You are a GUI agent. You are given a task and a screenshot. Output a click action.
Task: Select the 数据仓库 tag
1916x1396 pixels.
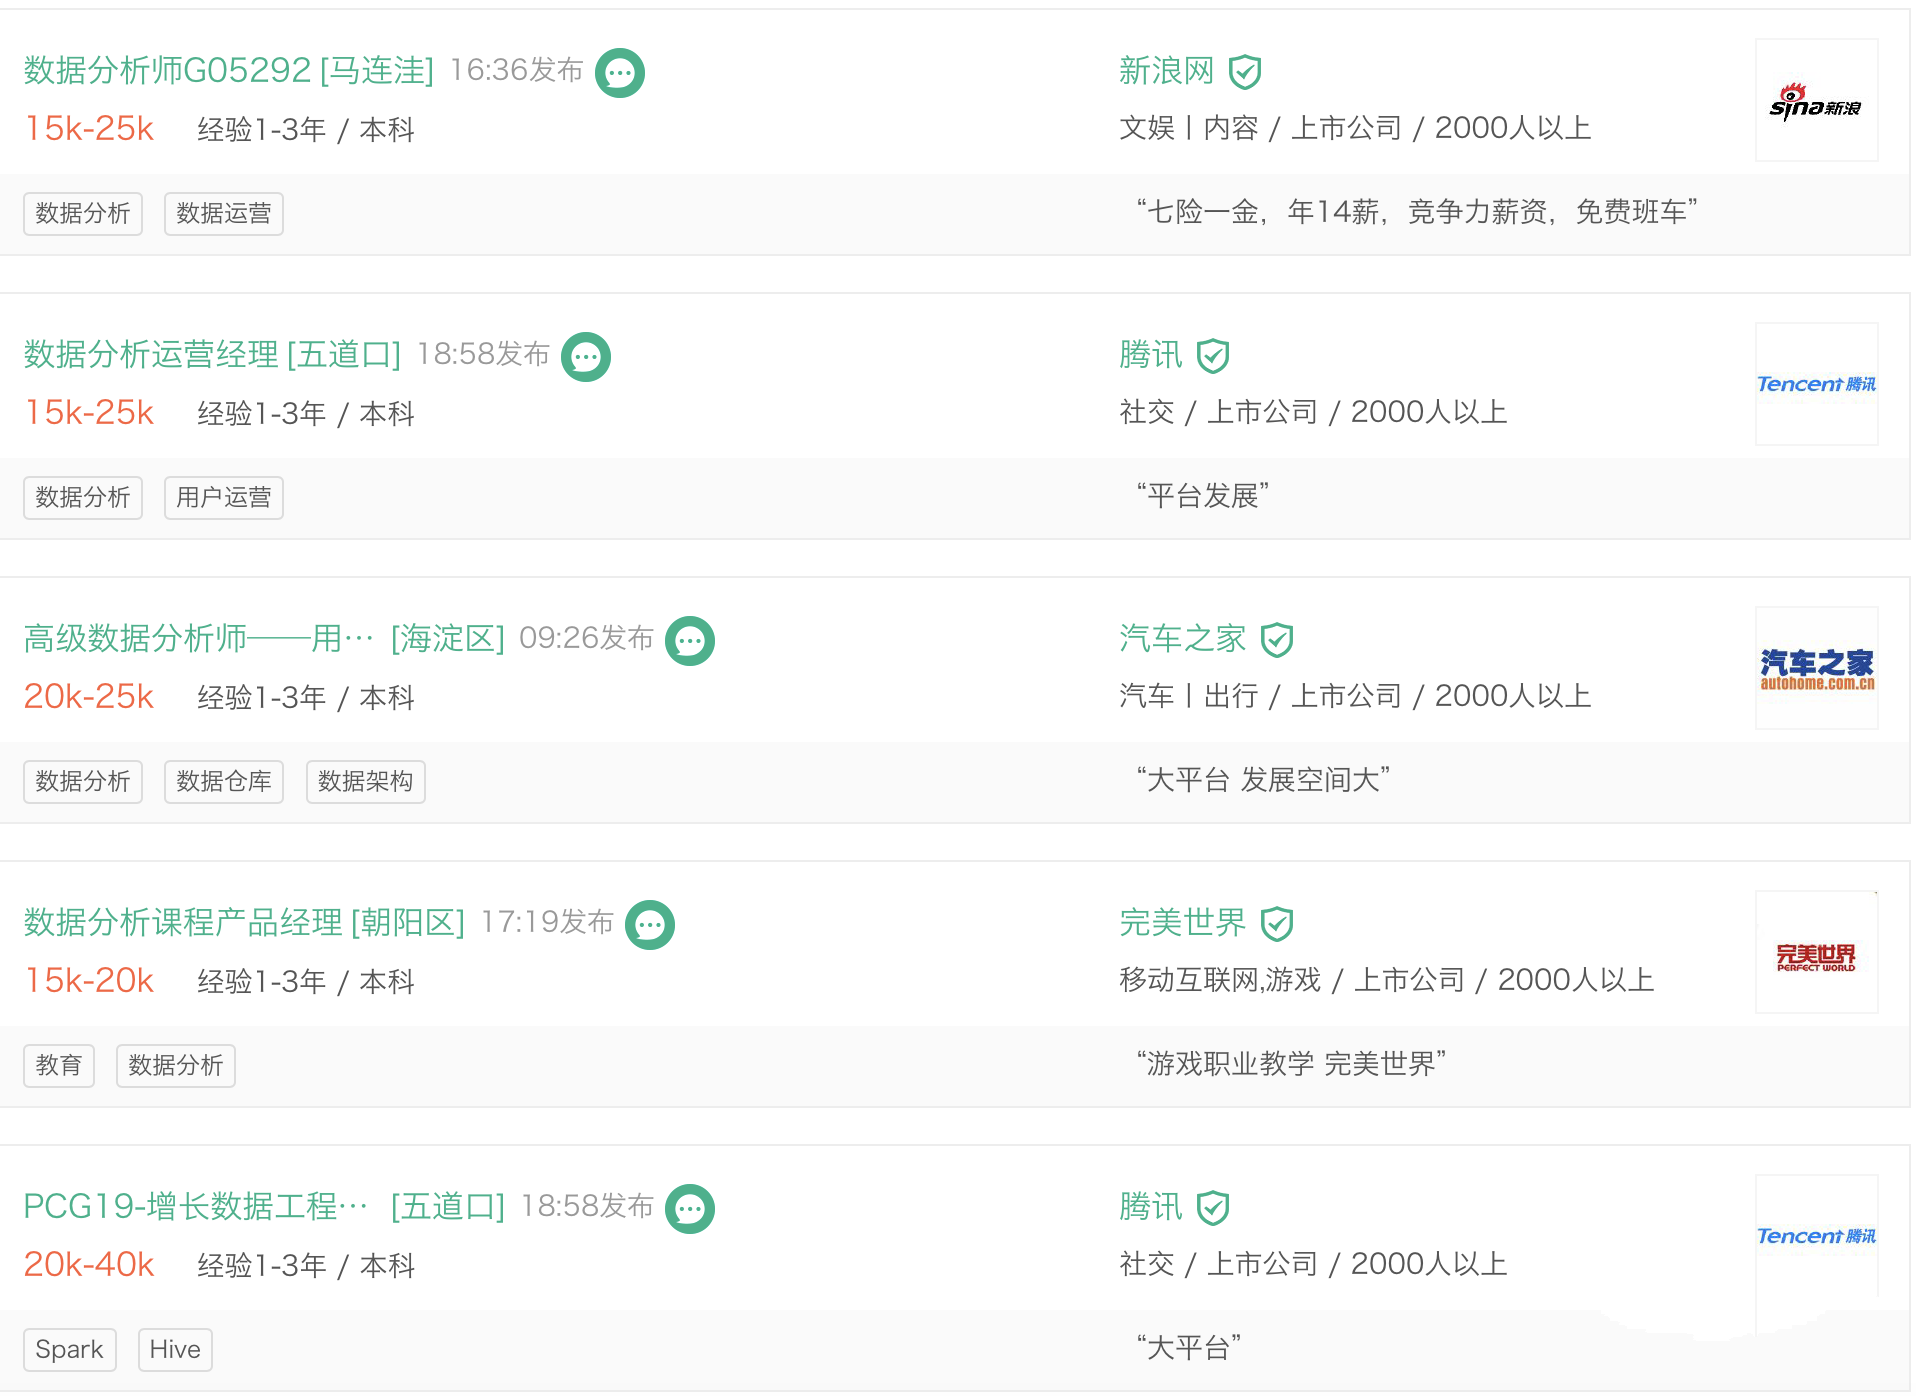coord(224,782)
